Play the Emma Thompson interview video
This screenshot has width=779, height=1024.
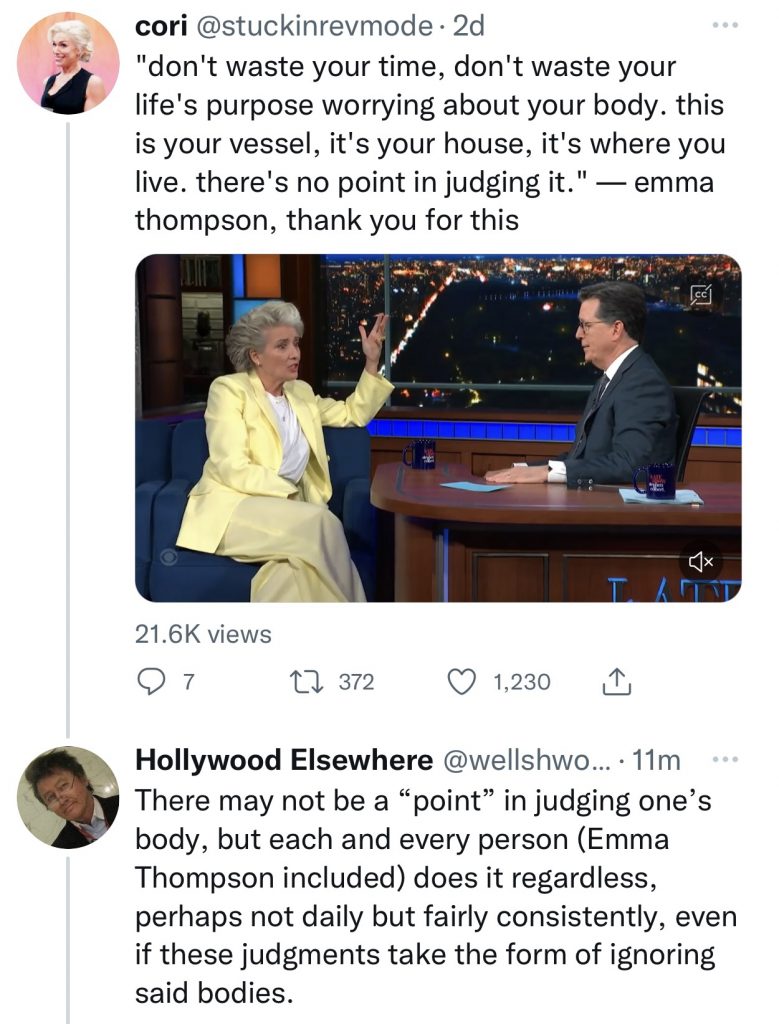tap(438, 428)
